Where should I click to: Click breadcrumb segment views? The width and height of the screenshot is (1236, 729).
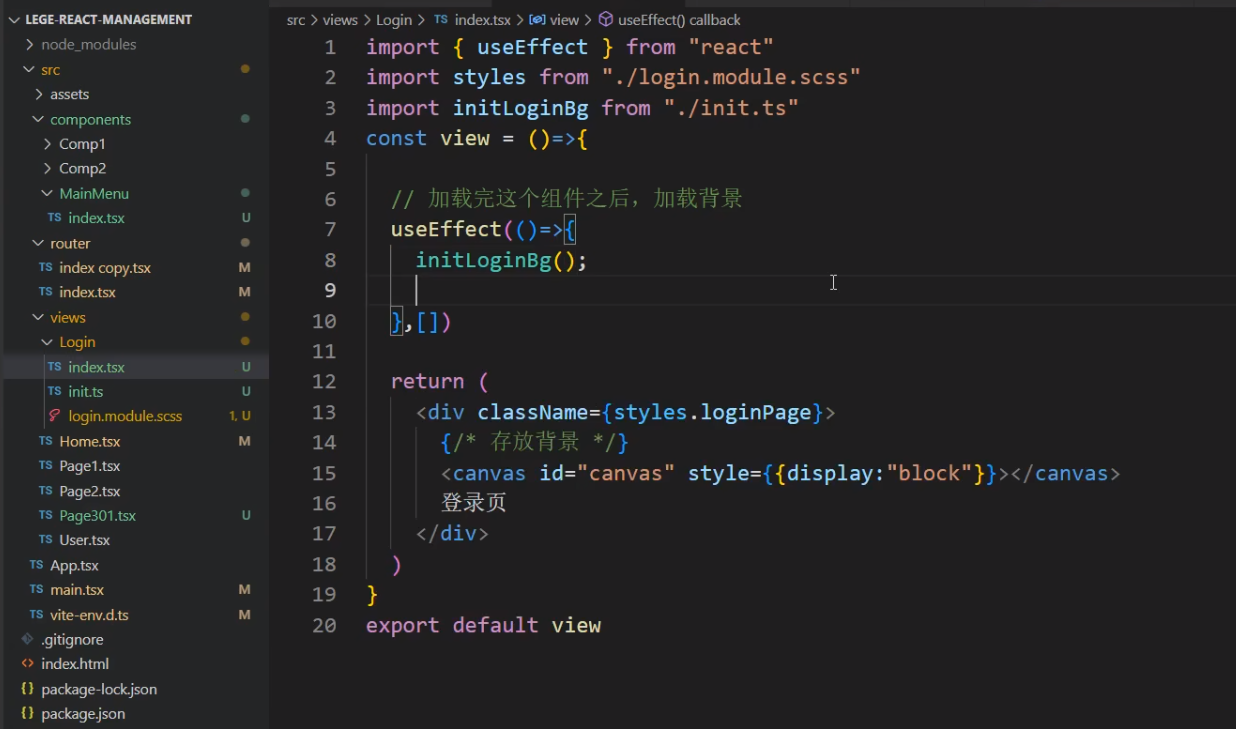pos(340,20)
